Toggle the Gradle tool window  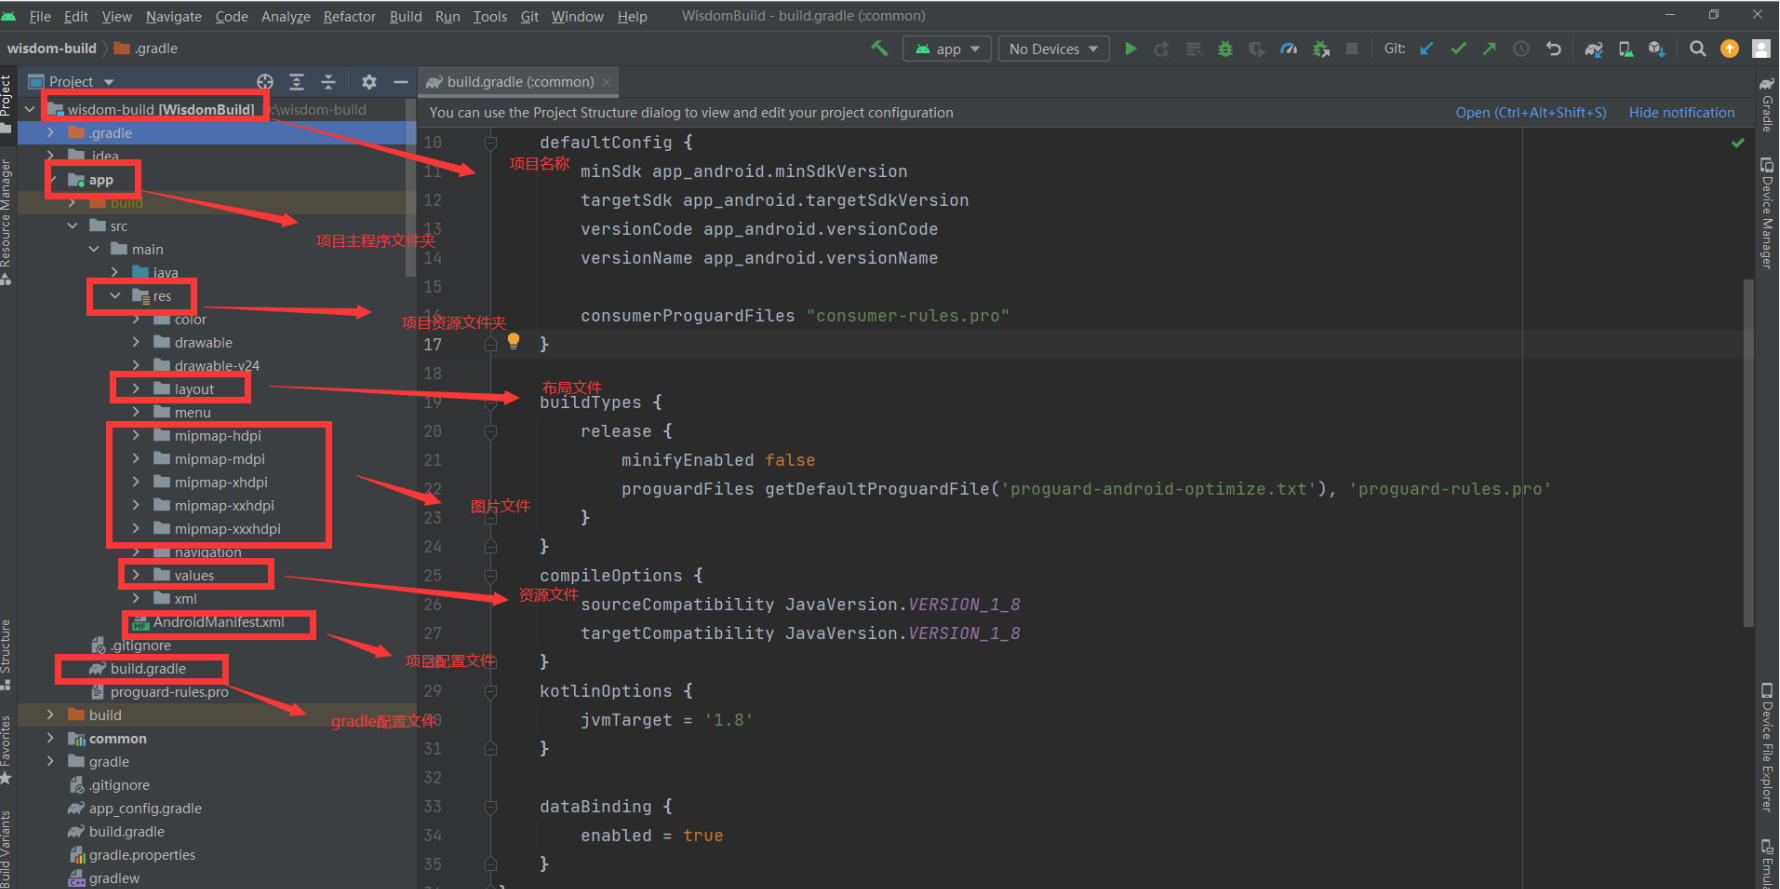coord(1767,105)
